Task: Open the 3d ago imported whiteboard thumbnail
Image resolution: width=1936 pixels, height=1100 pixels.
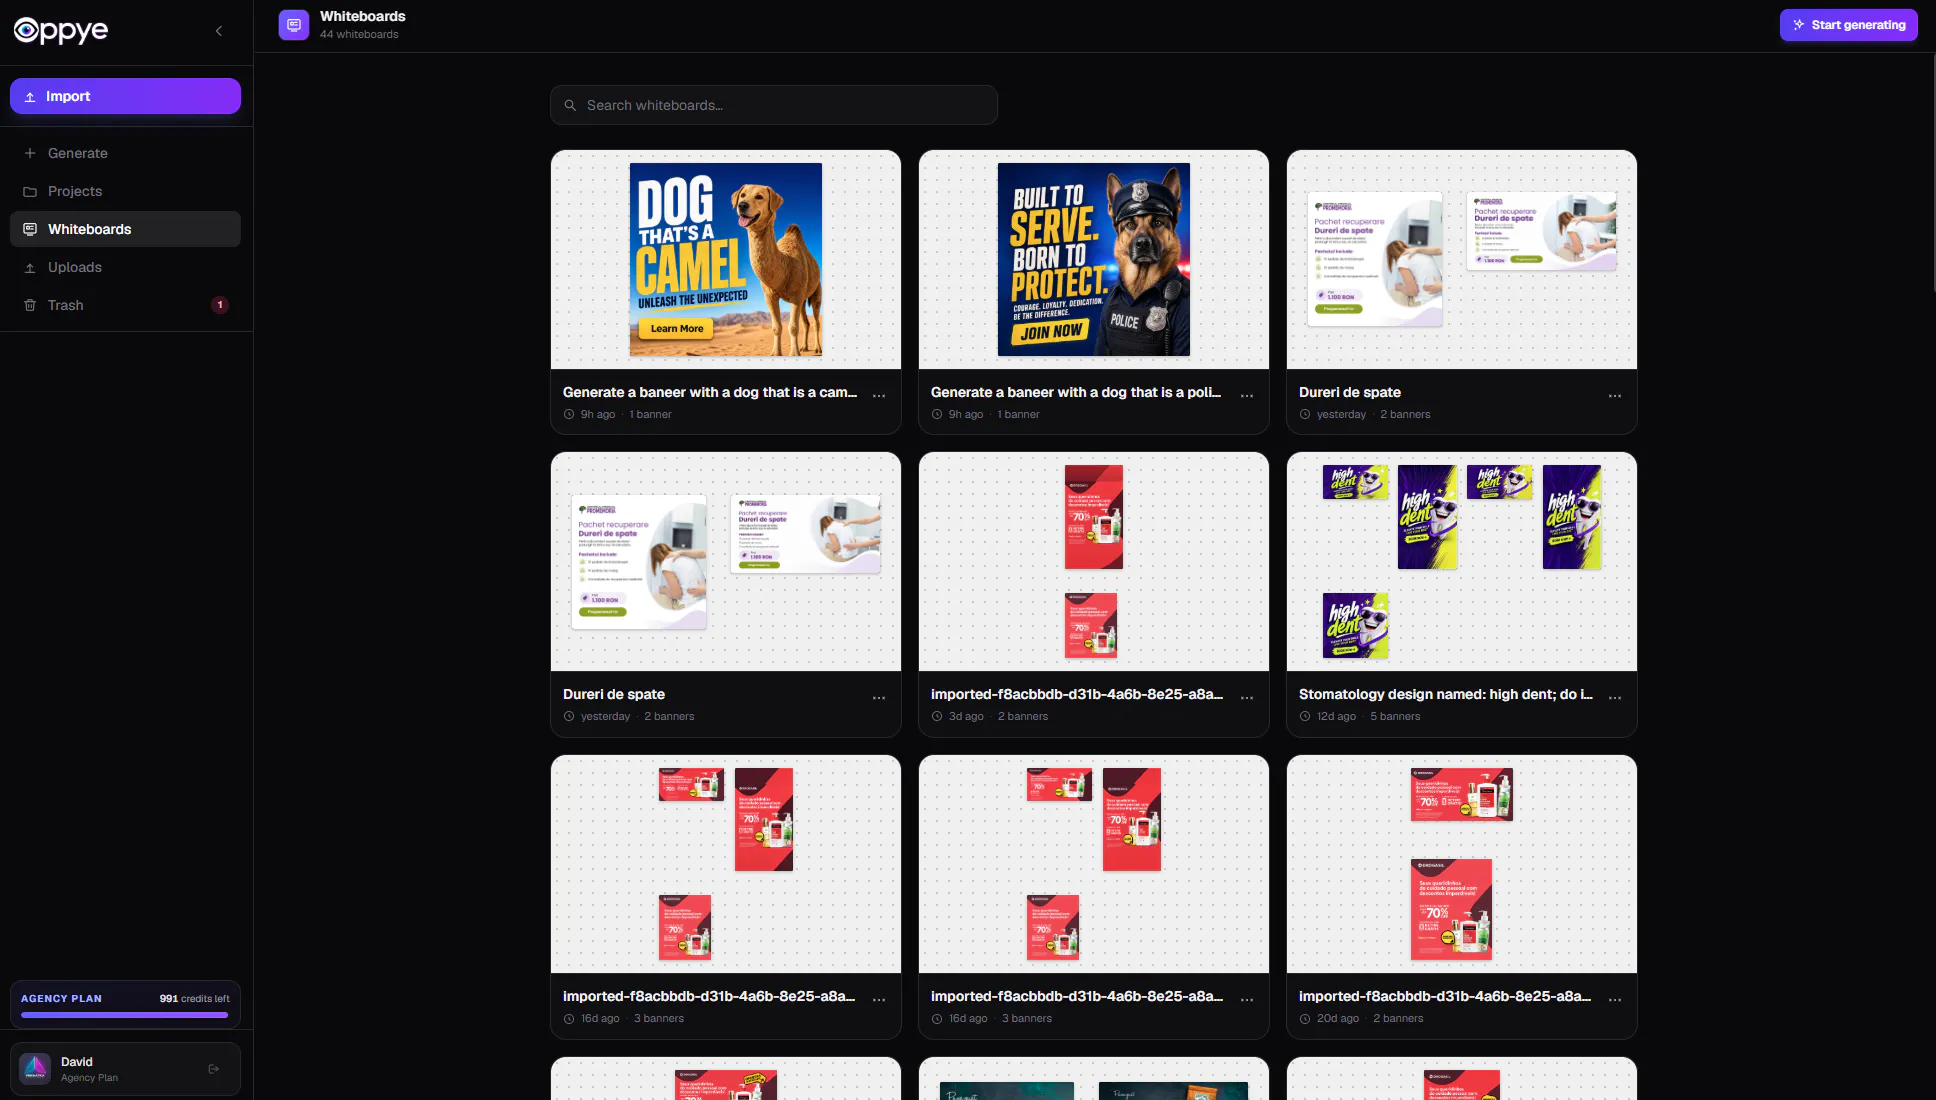Action: click(1094, 562)
